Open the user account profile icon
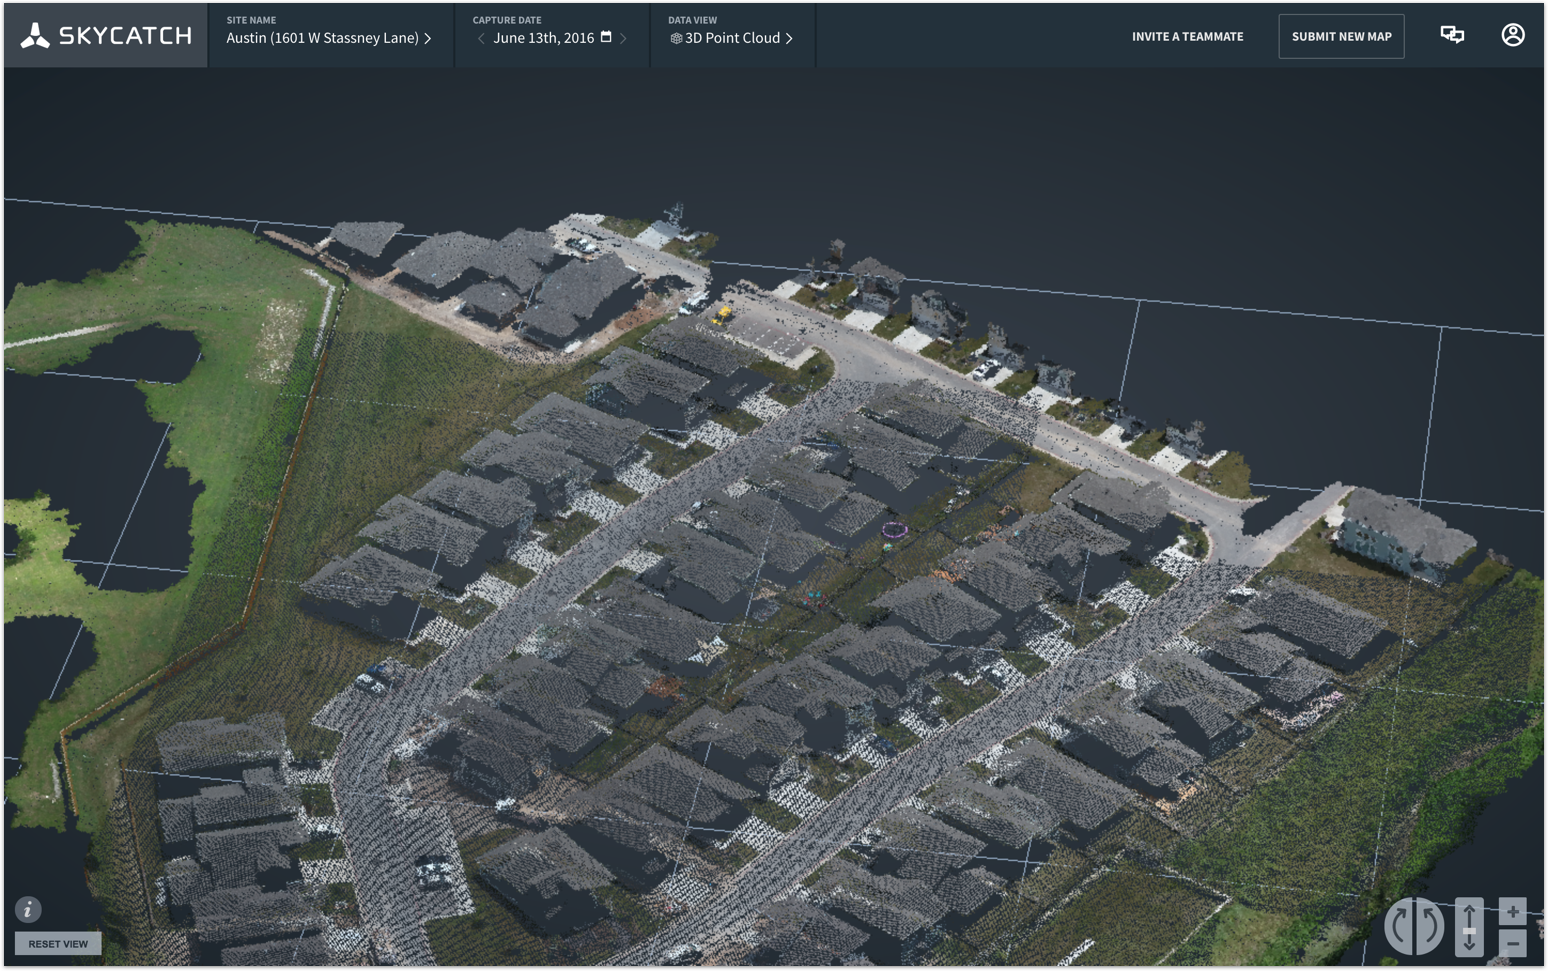Viewport: 1548px width, 971px height. click(1513, 35)
